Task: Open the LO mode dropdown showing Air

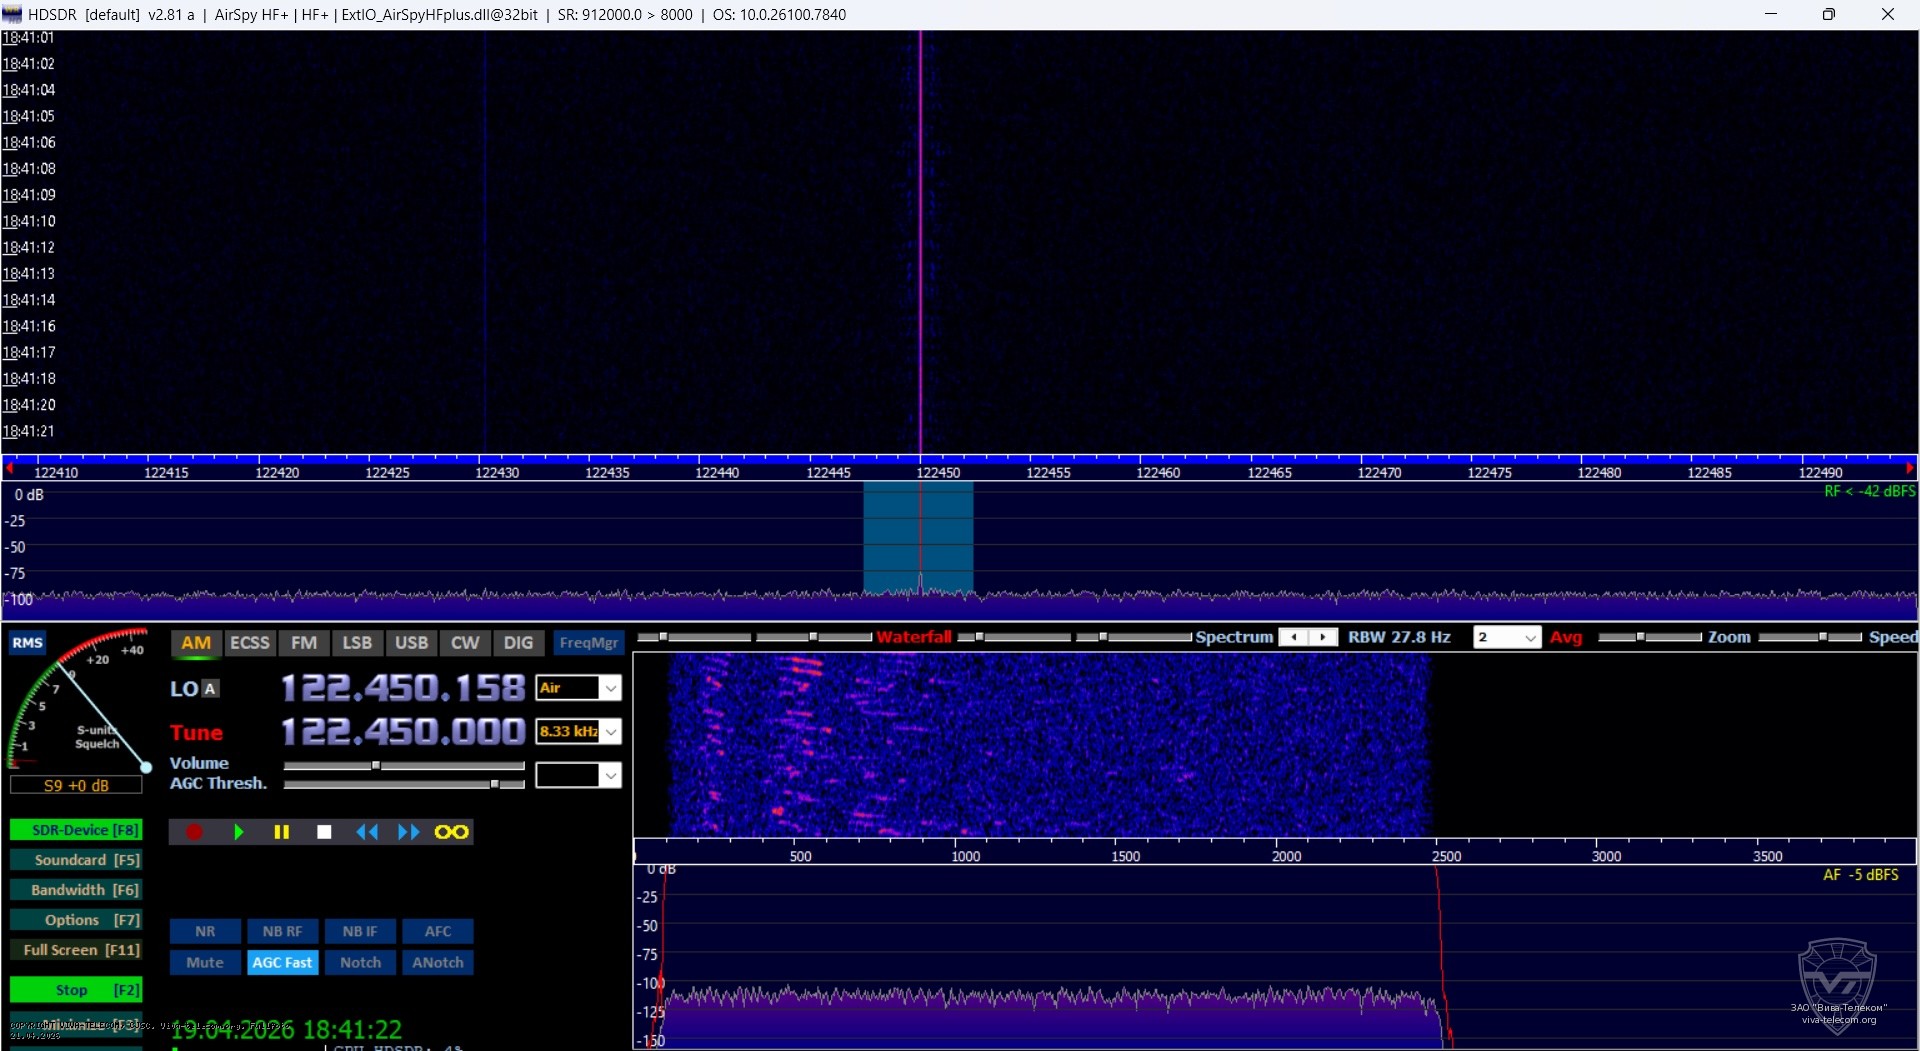Action: click(x=578, y=687)
